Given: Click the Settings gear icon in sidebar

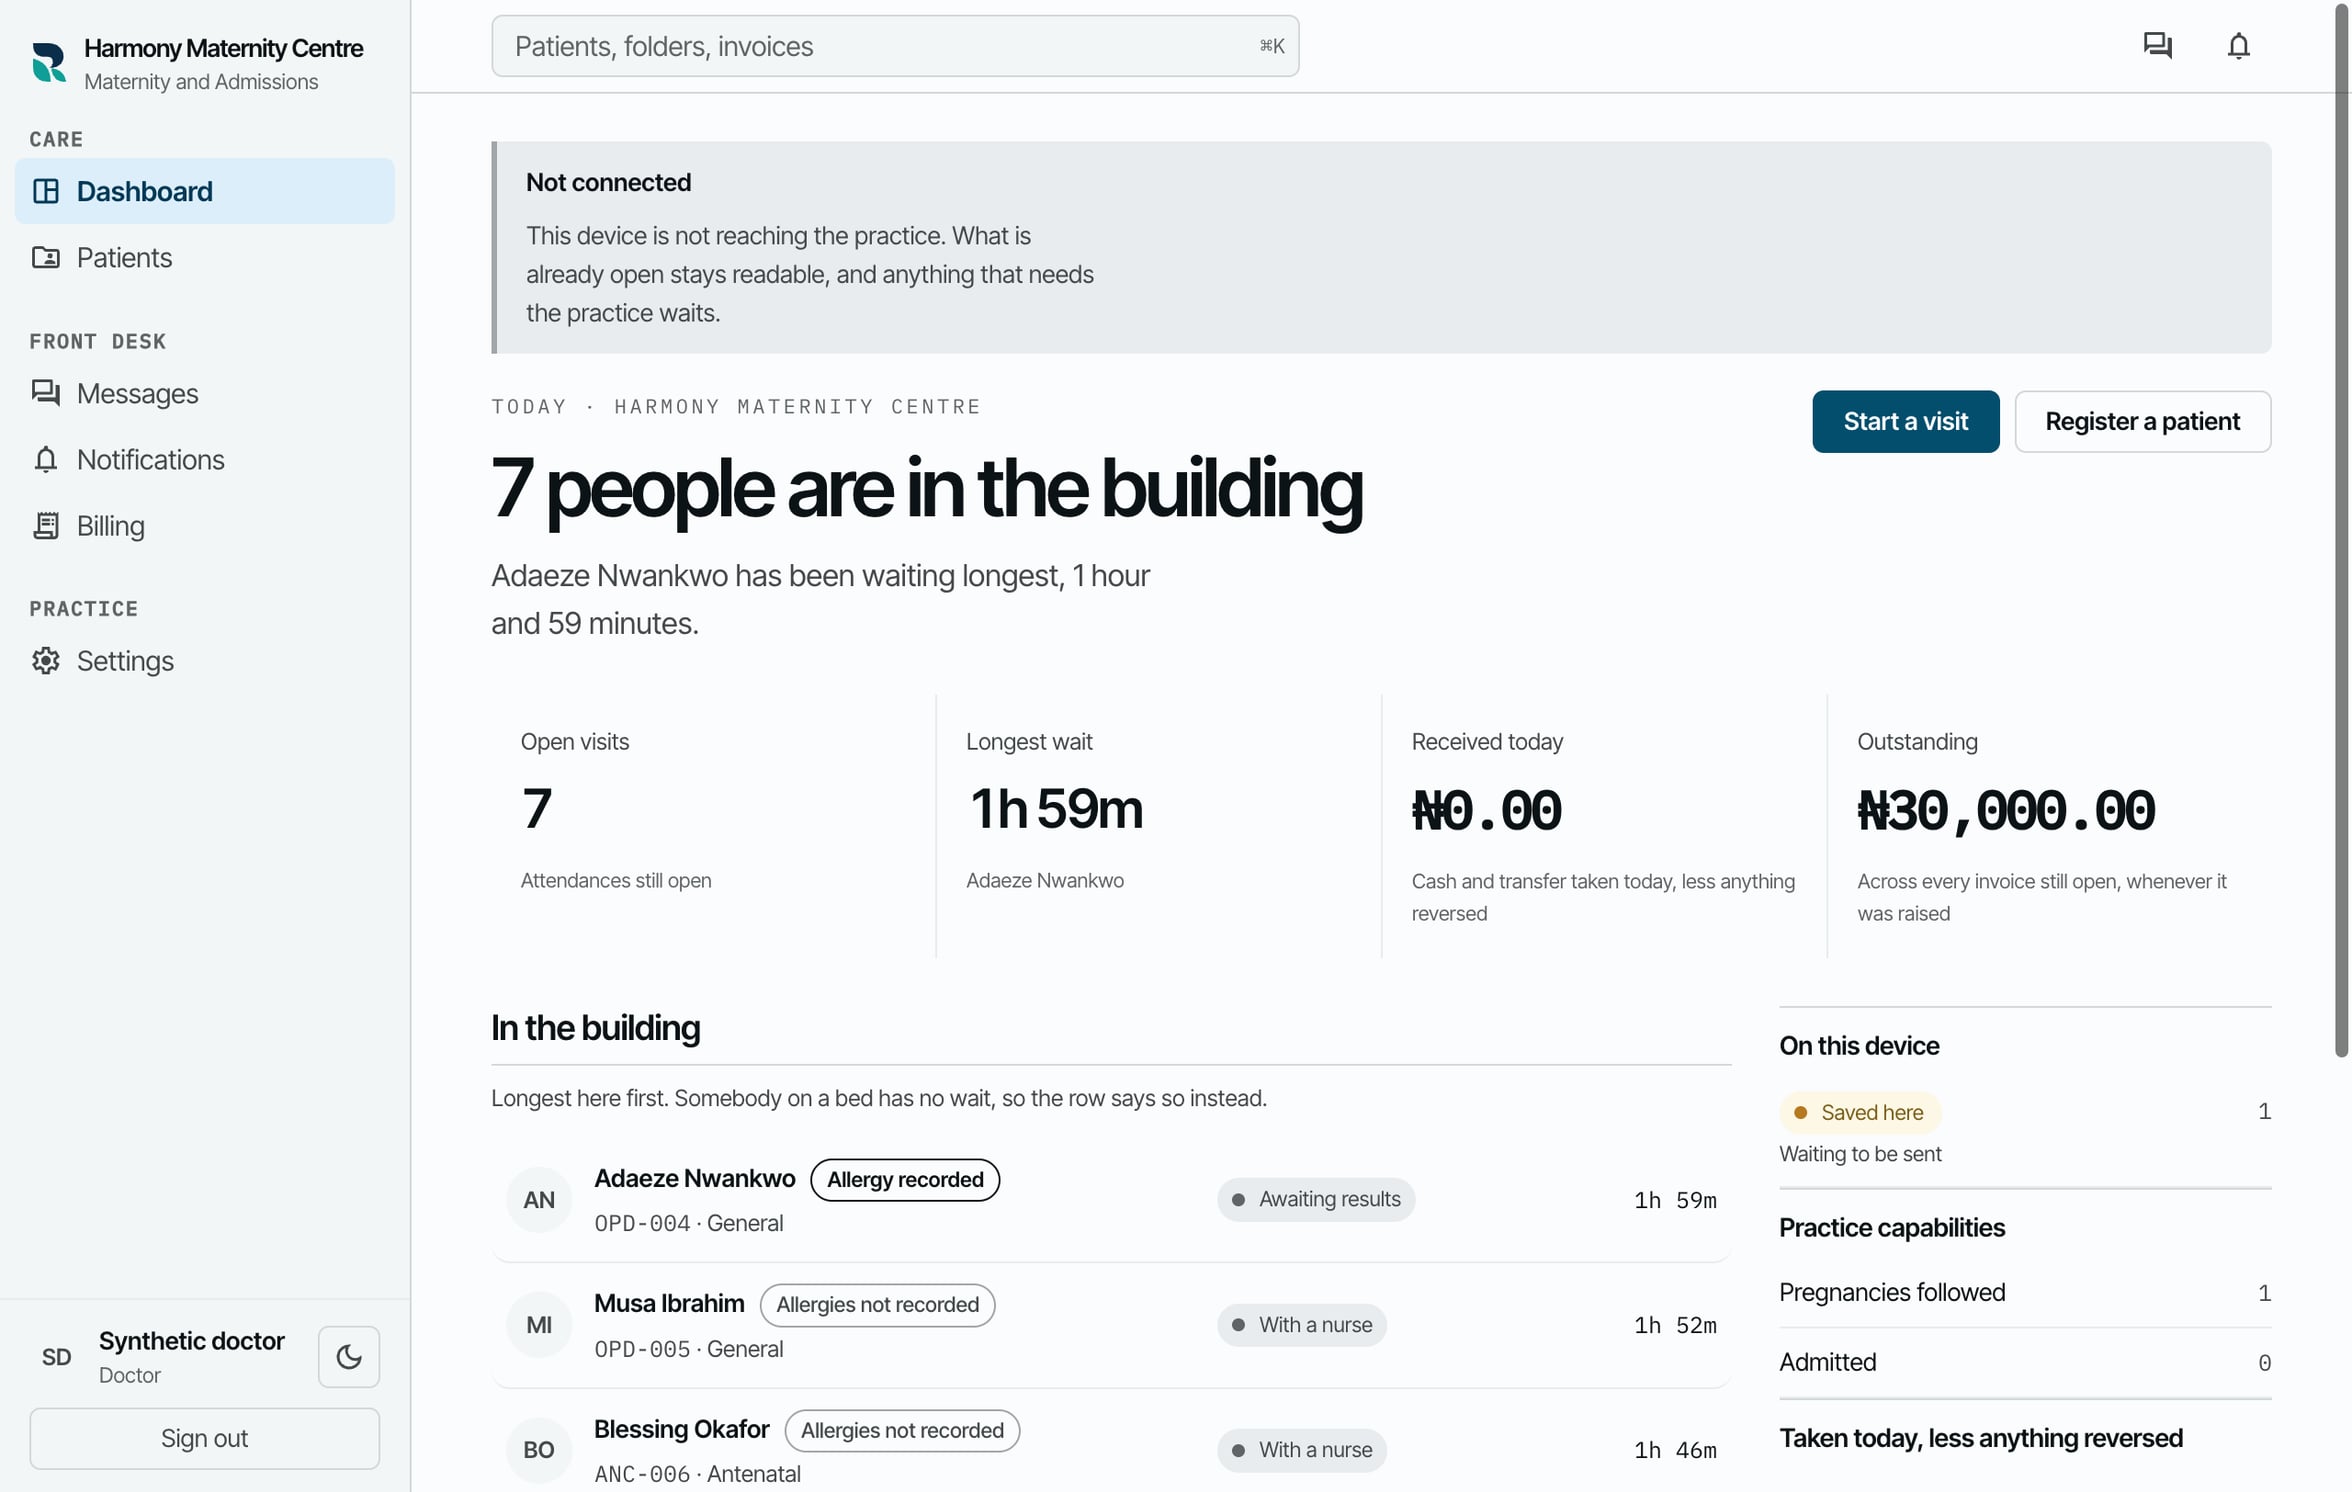Looking at the screenshot, I should click(46, 661).
